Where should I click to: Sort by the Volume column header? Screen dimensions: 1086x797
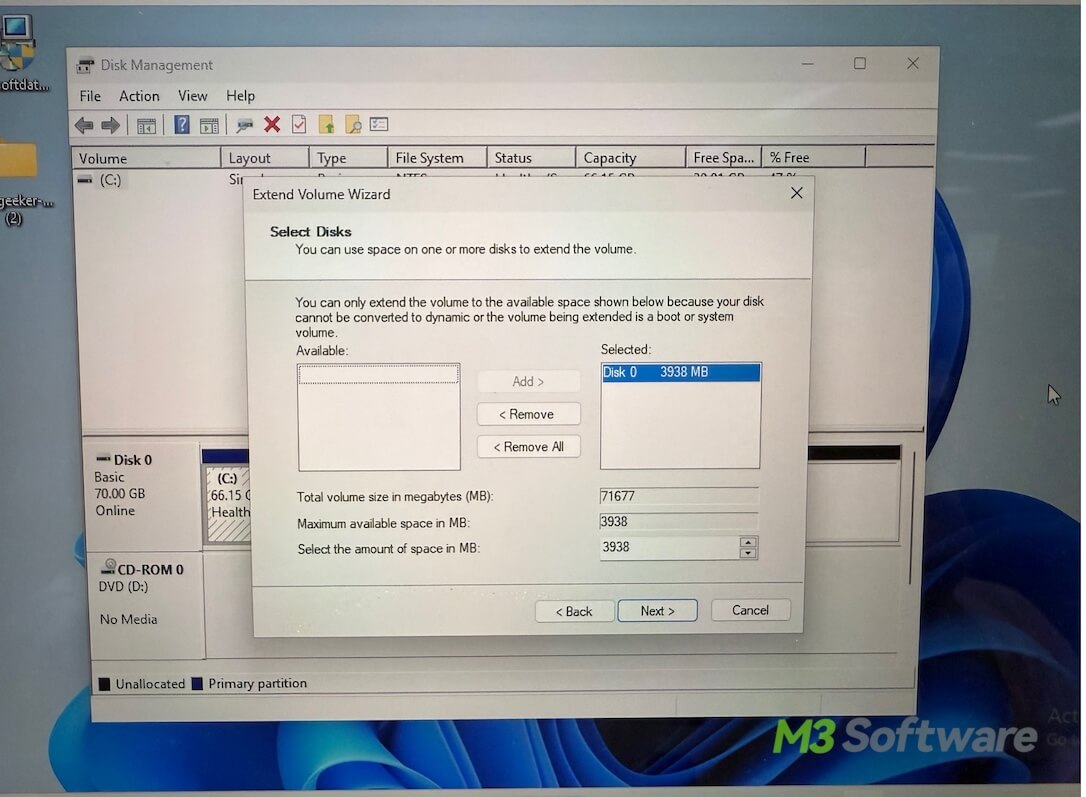click(146, 158)
